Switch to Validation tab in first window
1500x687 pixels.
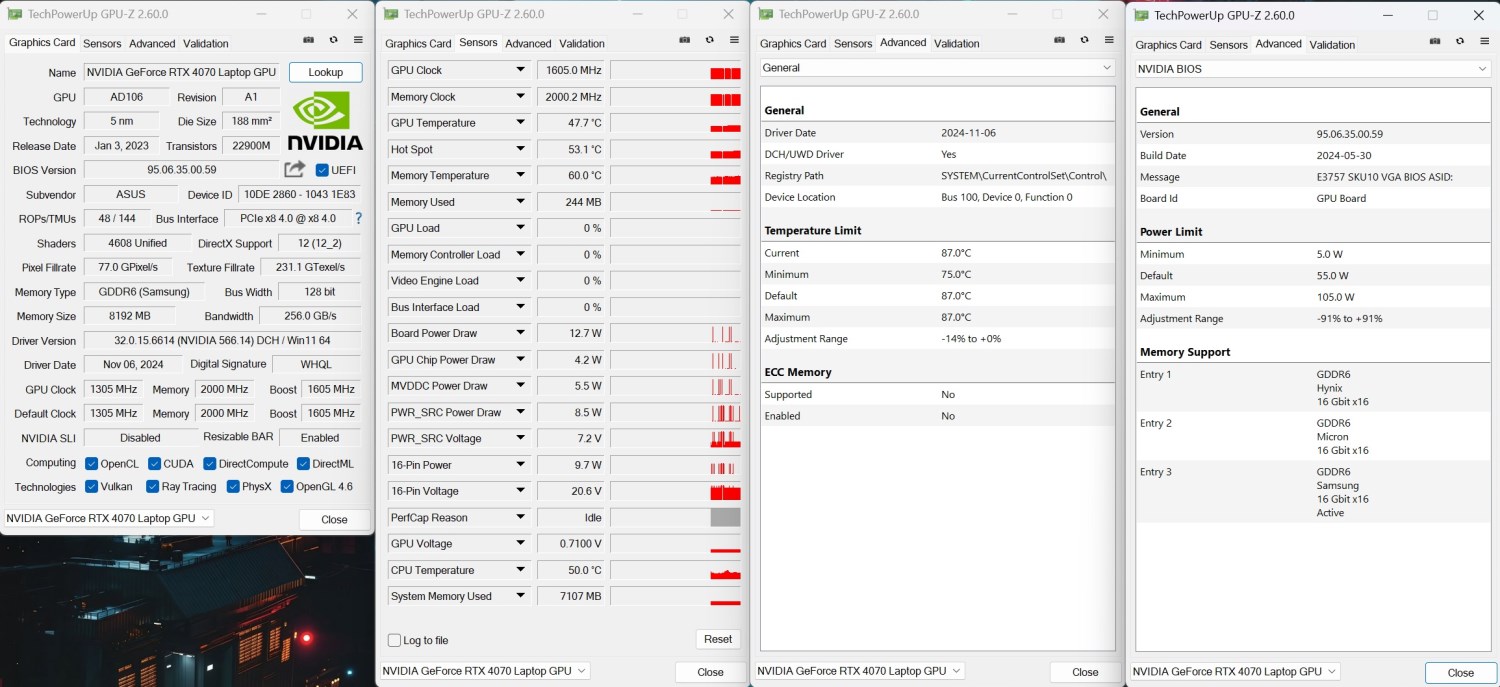(x=206, y=44)
